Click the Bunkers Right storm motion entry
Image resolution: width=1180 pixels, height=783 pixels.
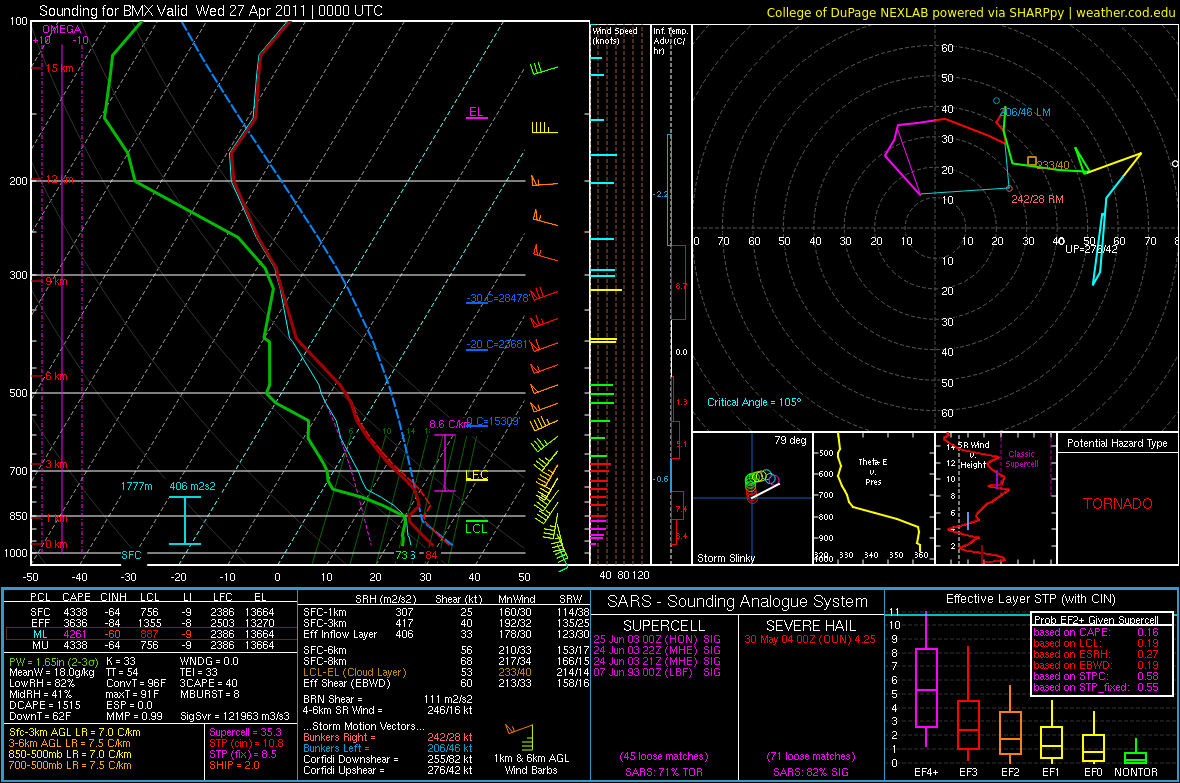tap(388, 737)
